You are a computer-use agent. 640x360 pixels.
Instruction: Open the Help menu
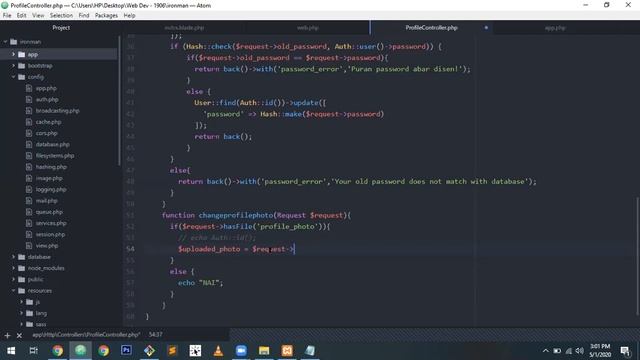tap(129, 16)
